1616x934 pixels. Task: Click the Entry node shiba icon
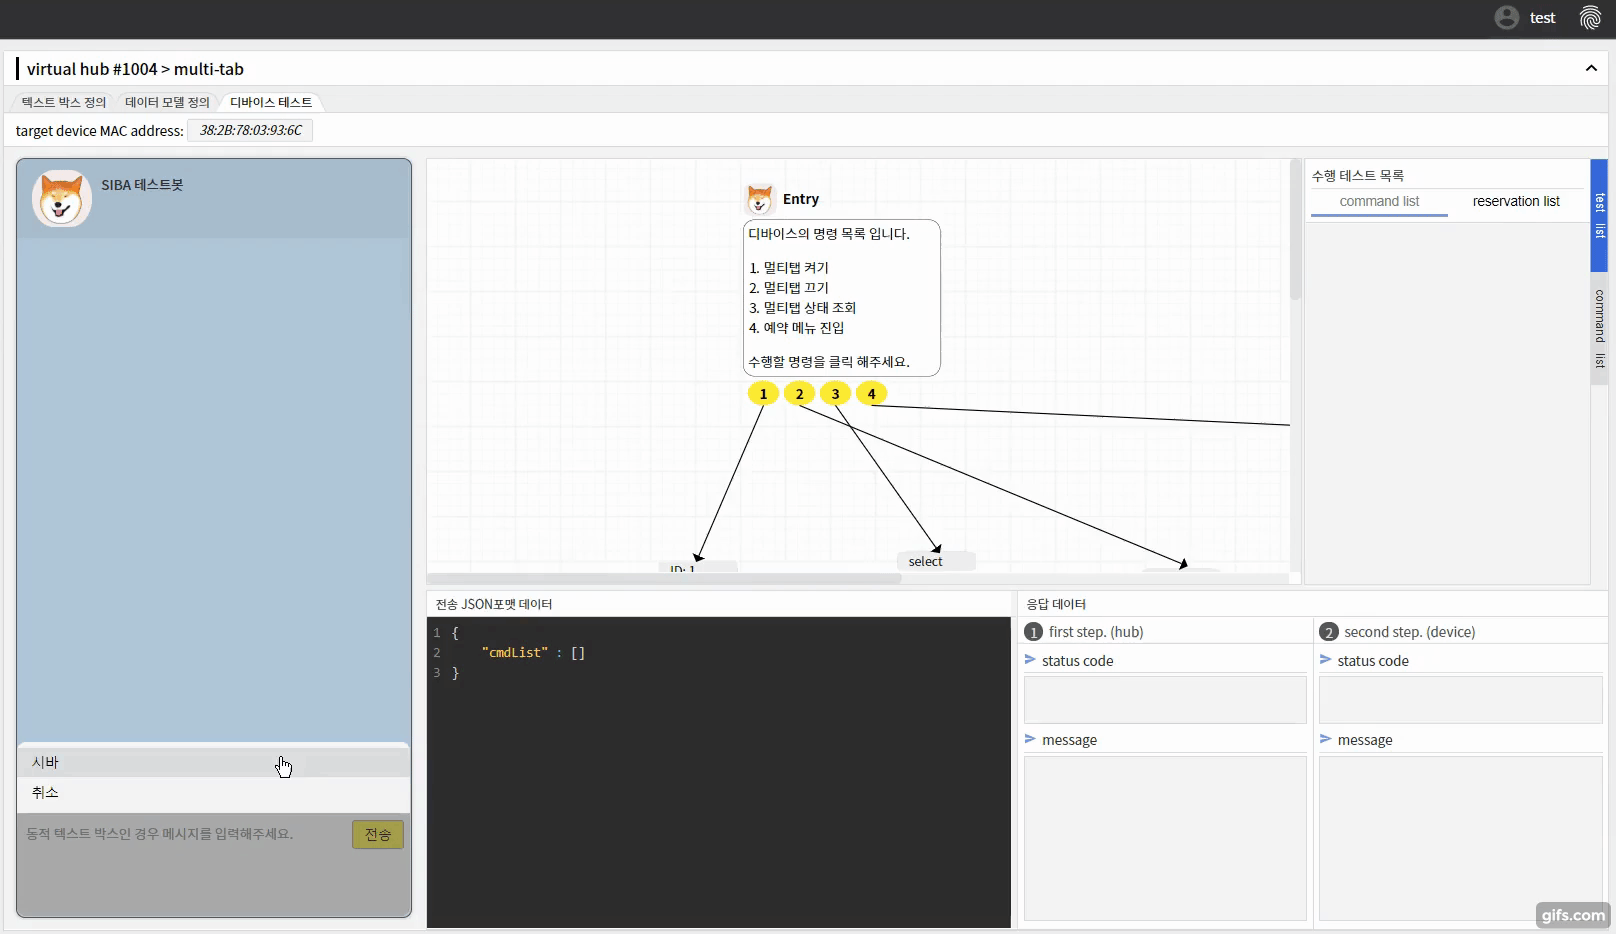760,199
